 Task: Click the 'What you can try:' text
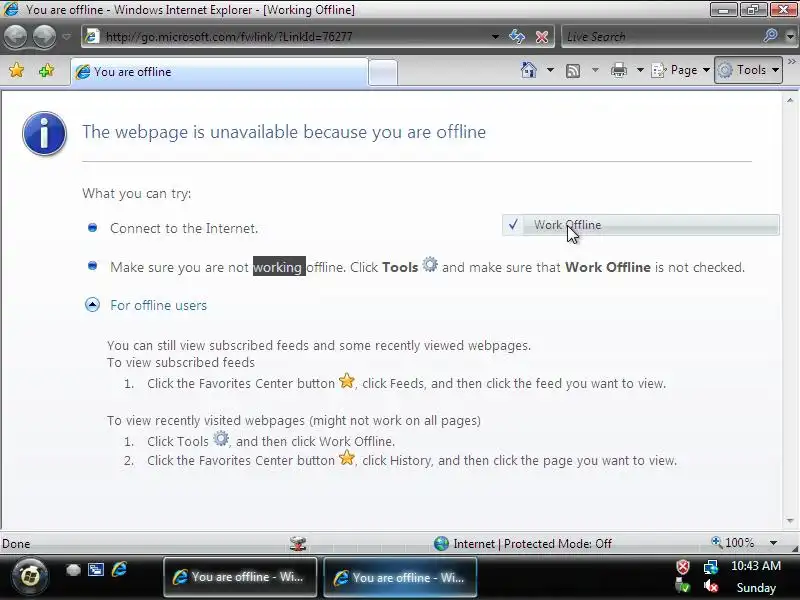tap(137, 193)
